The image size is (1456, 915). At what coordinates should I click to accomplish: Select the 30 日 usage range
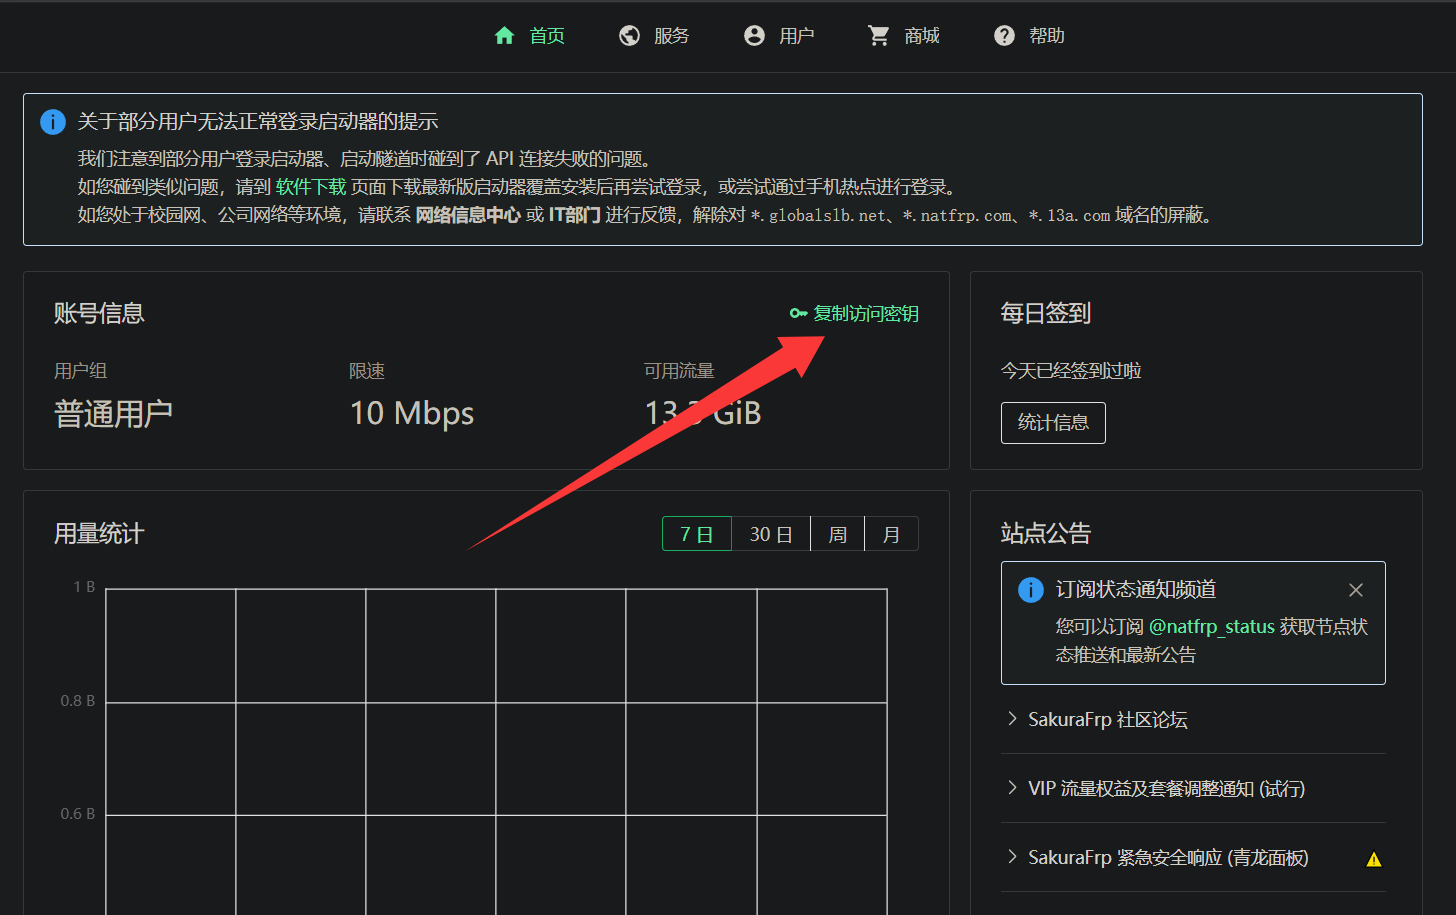(x=771, y=534)
